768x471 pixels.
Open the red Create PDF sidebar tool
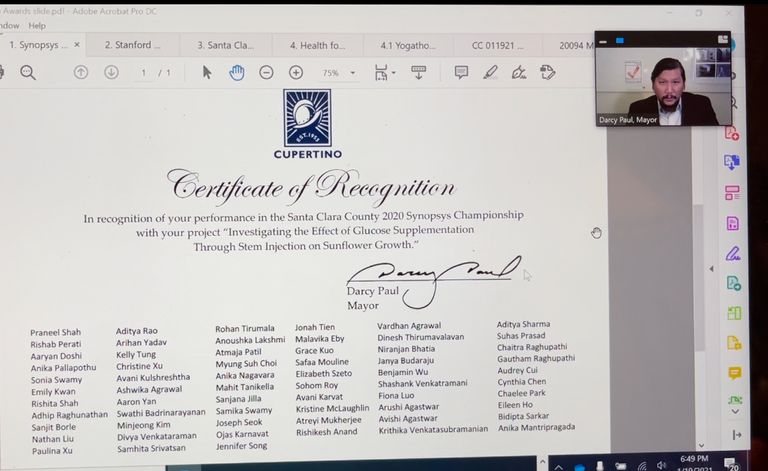coord(732,133)
